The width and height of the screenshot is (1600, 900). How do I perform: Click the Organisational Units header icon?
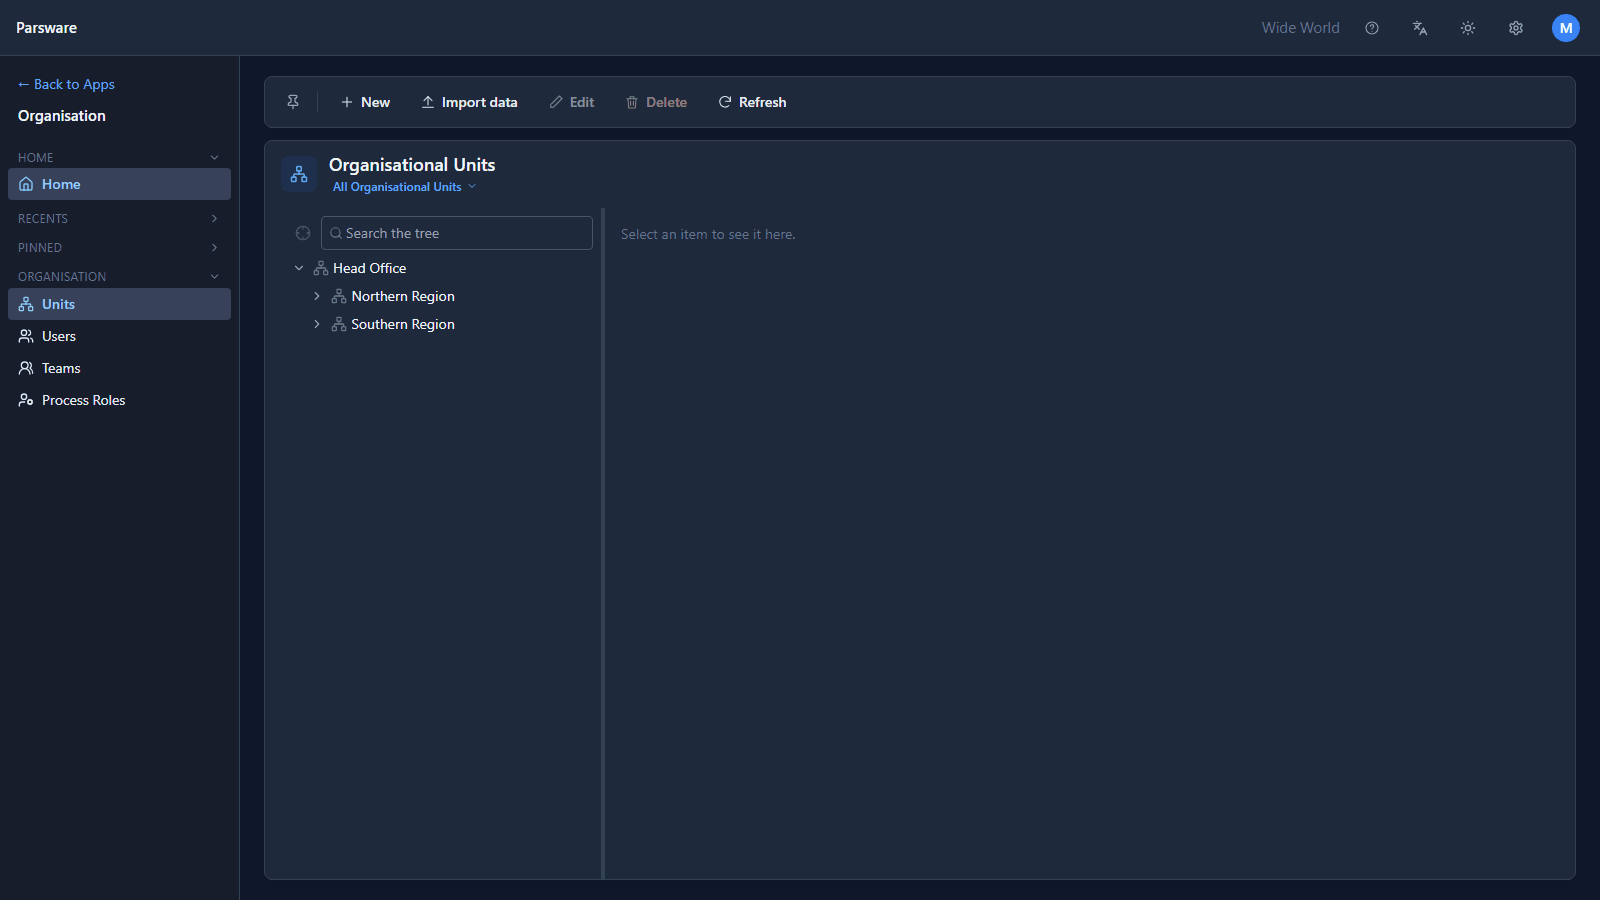pos(299,174)
